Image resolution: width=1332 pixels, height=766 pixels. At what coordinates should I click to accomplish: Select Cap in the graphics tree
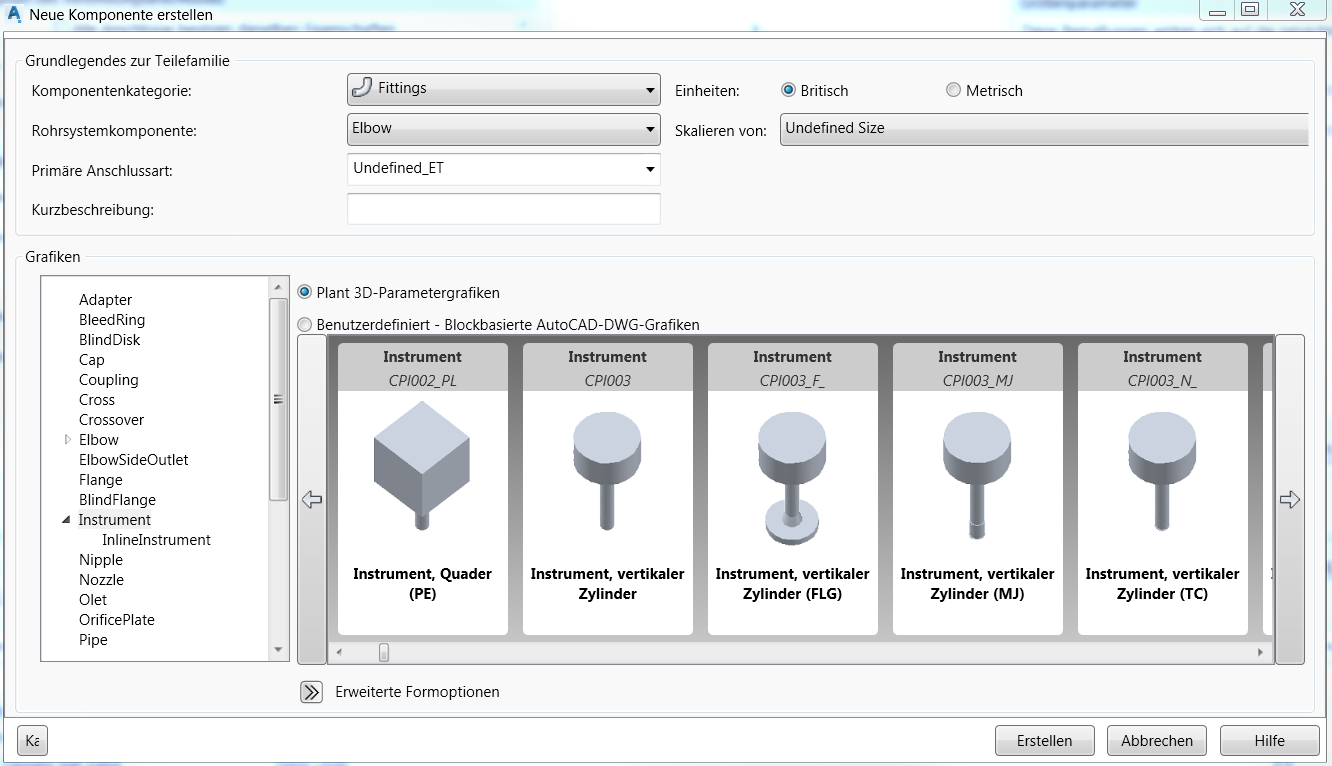pyautogui.click(x=92, y=360)
